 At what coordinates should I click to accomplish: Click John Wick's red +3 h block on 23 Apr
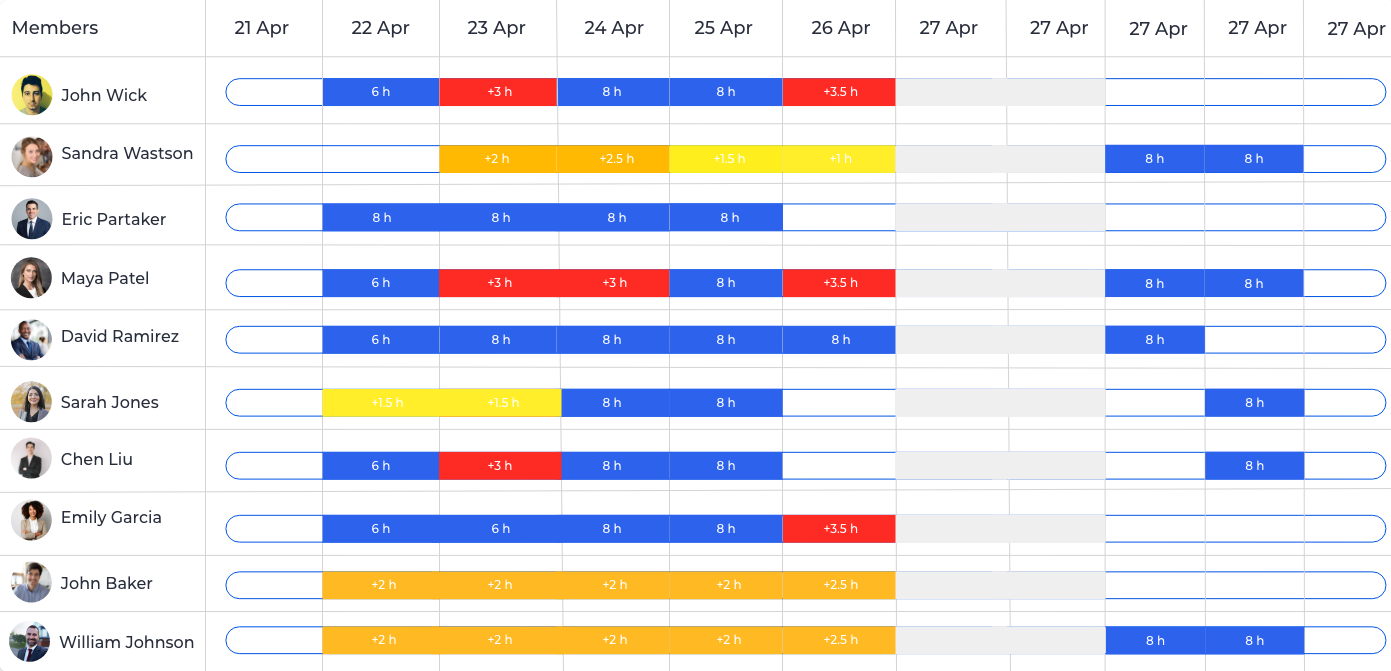pos(499,92)
